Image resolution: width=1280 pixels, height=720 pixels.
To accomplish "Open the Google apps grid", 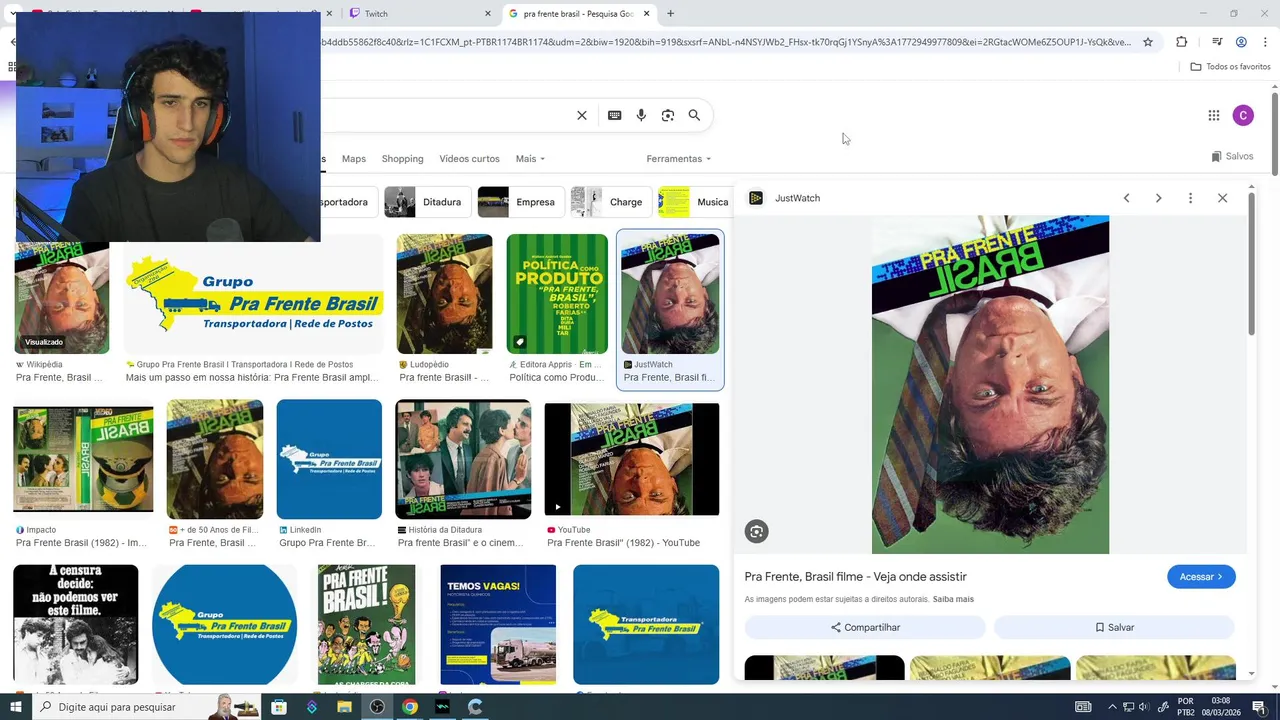I will click(1213, 115).
